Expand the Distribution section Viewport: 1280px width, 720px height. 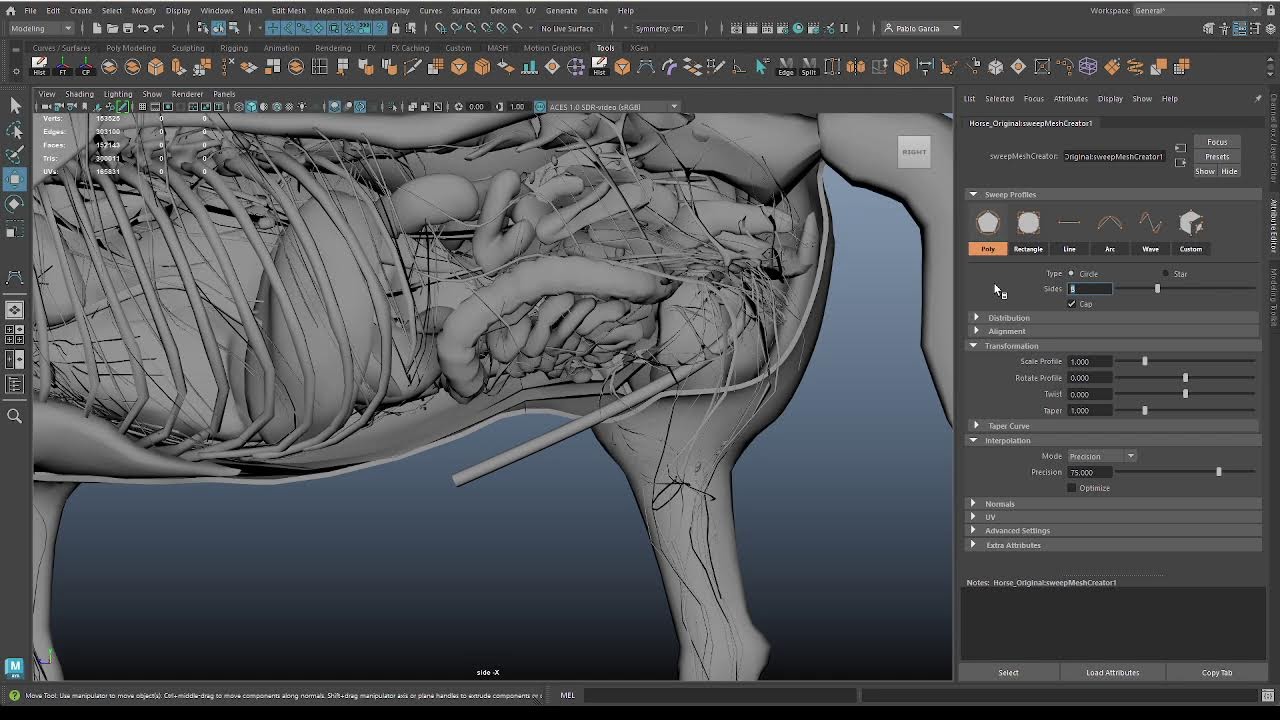pos(1112,317)
